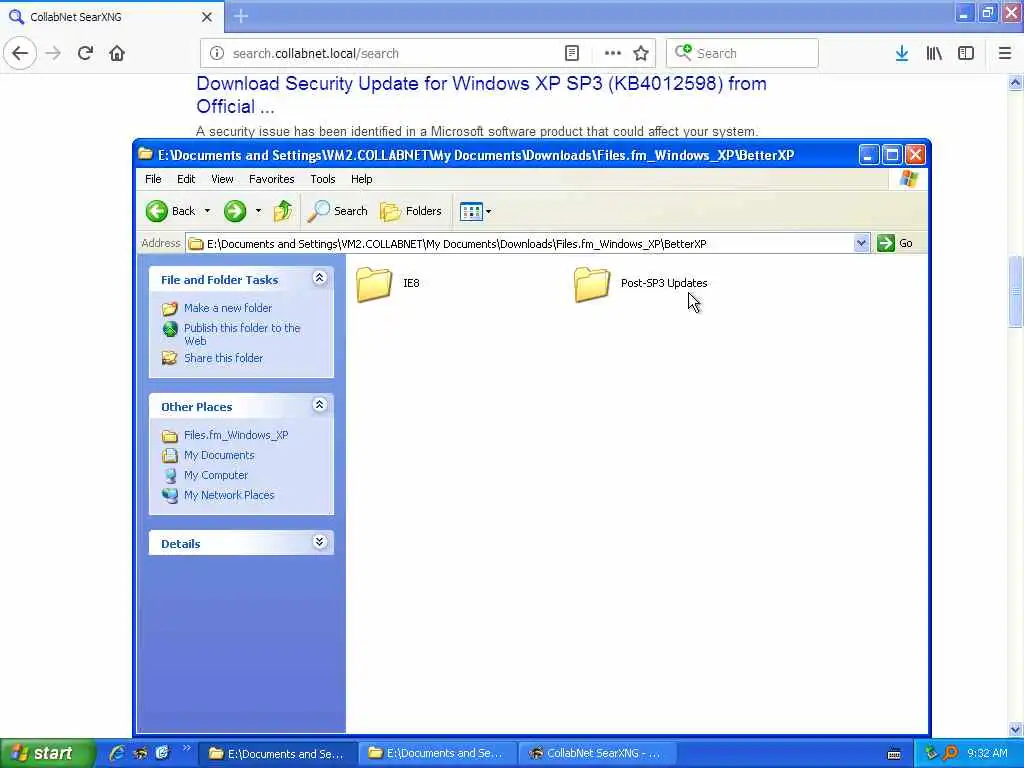Toggle Firefox sidebar view
Image resolution: width=1024 pixels, height=768 pixels.
click(x=966, y=53)
